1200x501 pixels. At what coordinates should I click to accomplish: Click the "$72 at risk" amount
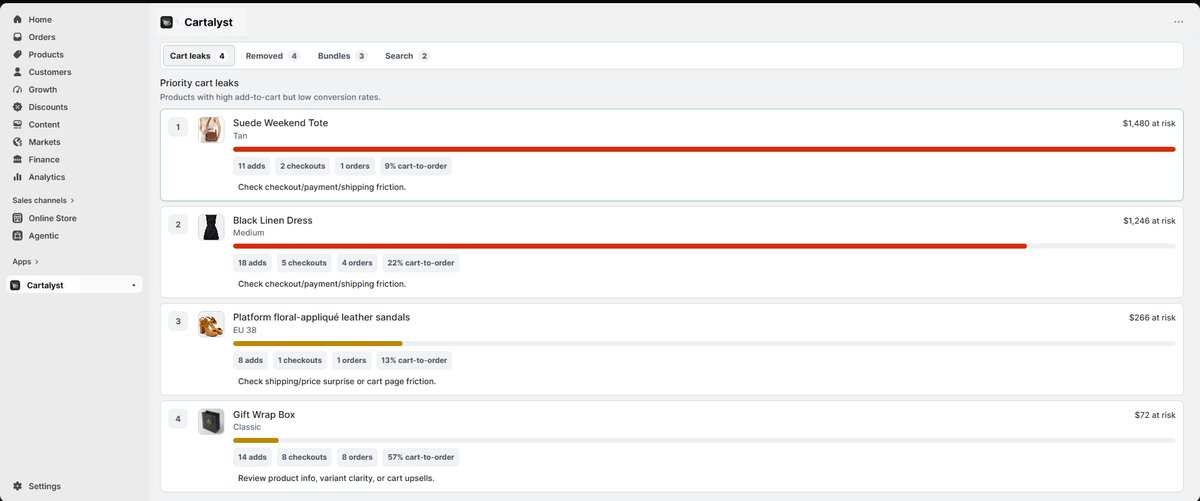pos(1155,415)
